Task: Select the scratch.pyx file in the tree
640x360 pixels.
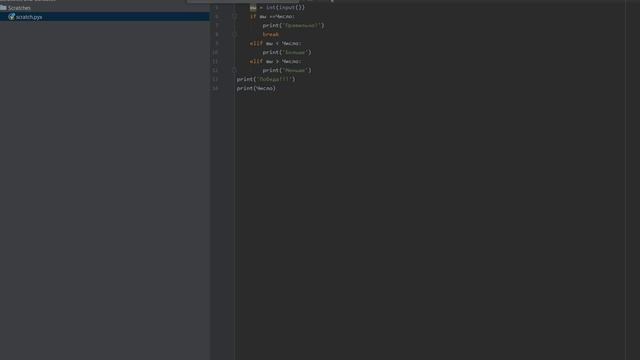Action: pos(104,17)
